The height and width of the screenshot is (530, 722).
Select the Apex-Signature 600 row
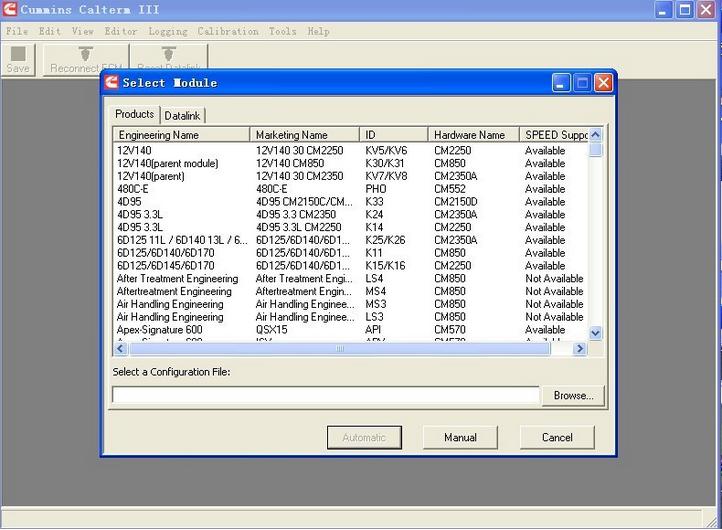click(350, 330)
